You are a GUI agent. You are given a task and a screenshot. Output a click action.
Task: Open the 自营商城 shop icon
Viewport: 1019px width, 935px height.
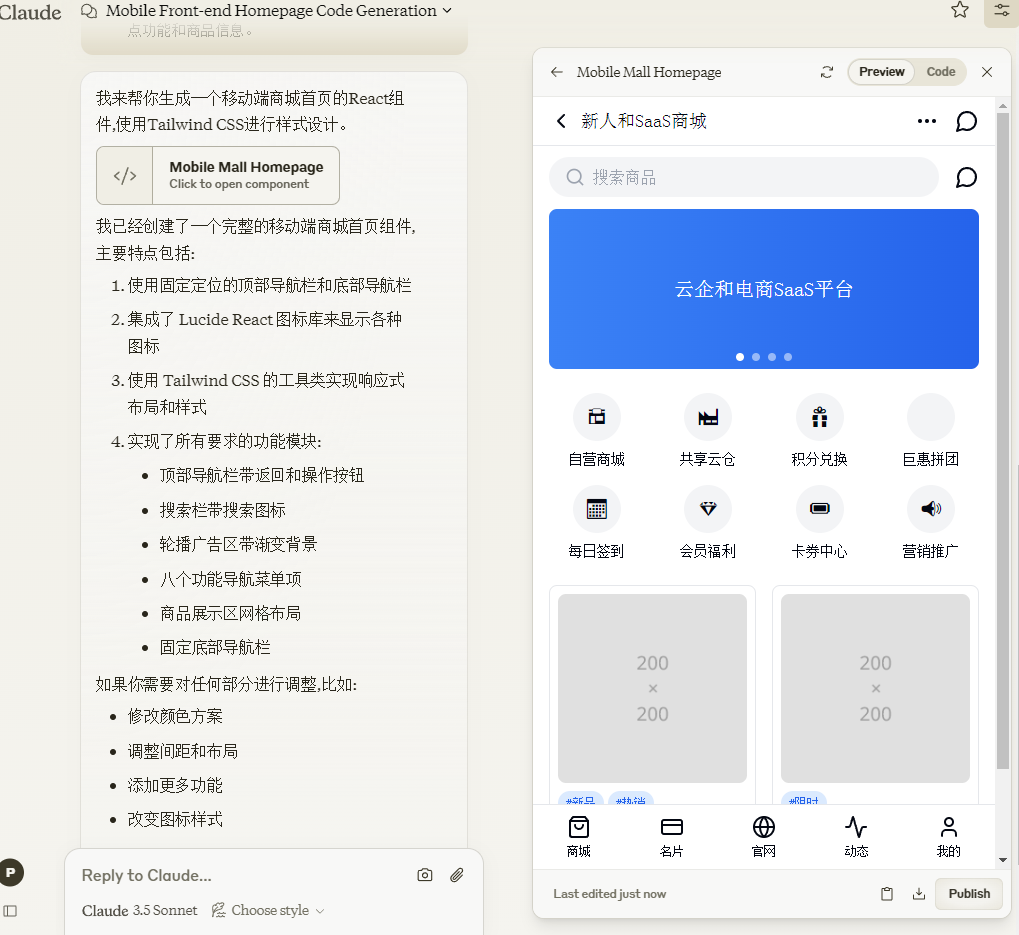597,417
